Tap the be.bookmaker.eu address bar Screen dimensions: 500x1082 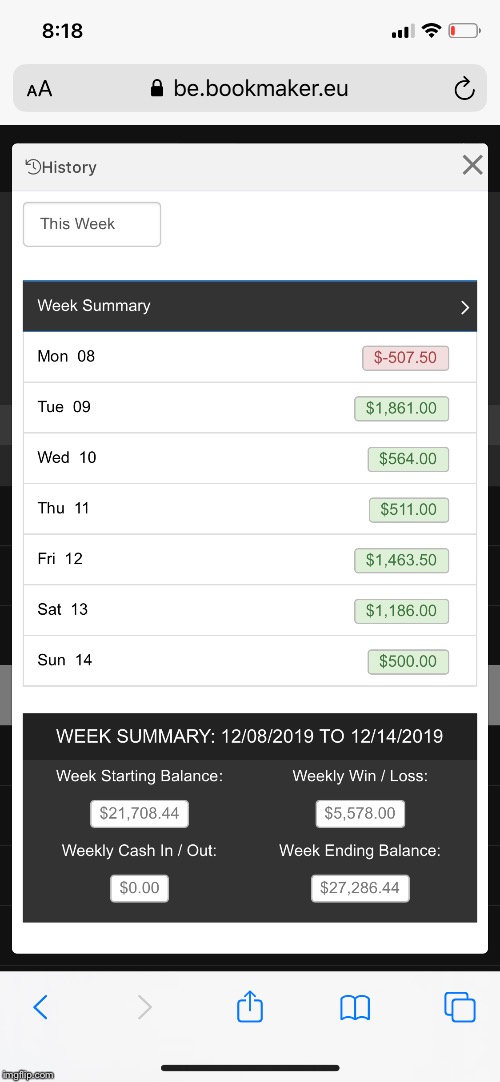pyautogui.click(x=250, y=88)
